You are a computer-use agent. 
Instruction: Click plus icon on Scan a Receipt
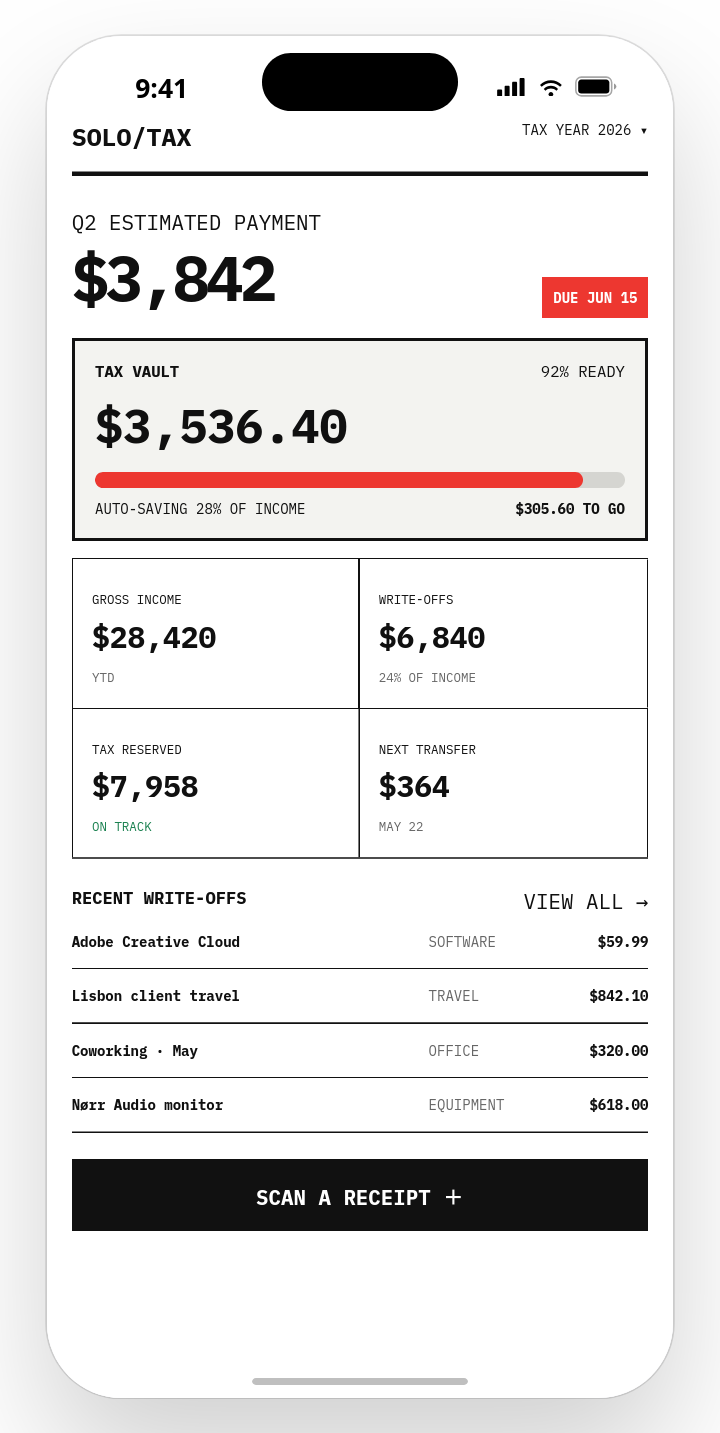(453, 1197)
